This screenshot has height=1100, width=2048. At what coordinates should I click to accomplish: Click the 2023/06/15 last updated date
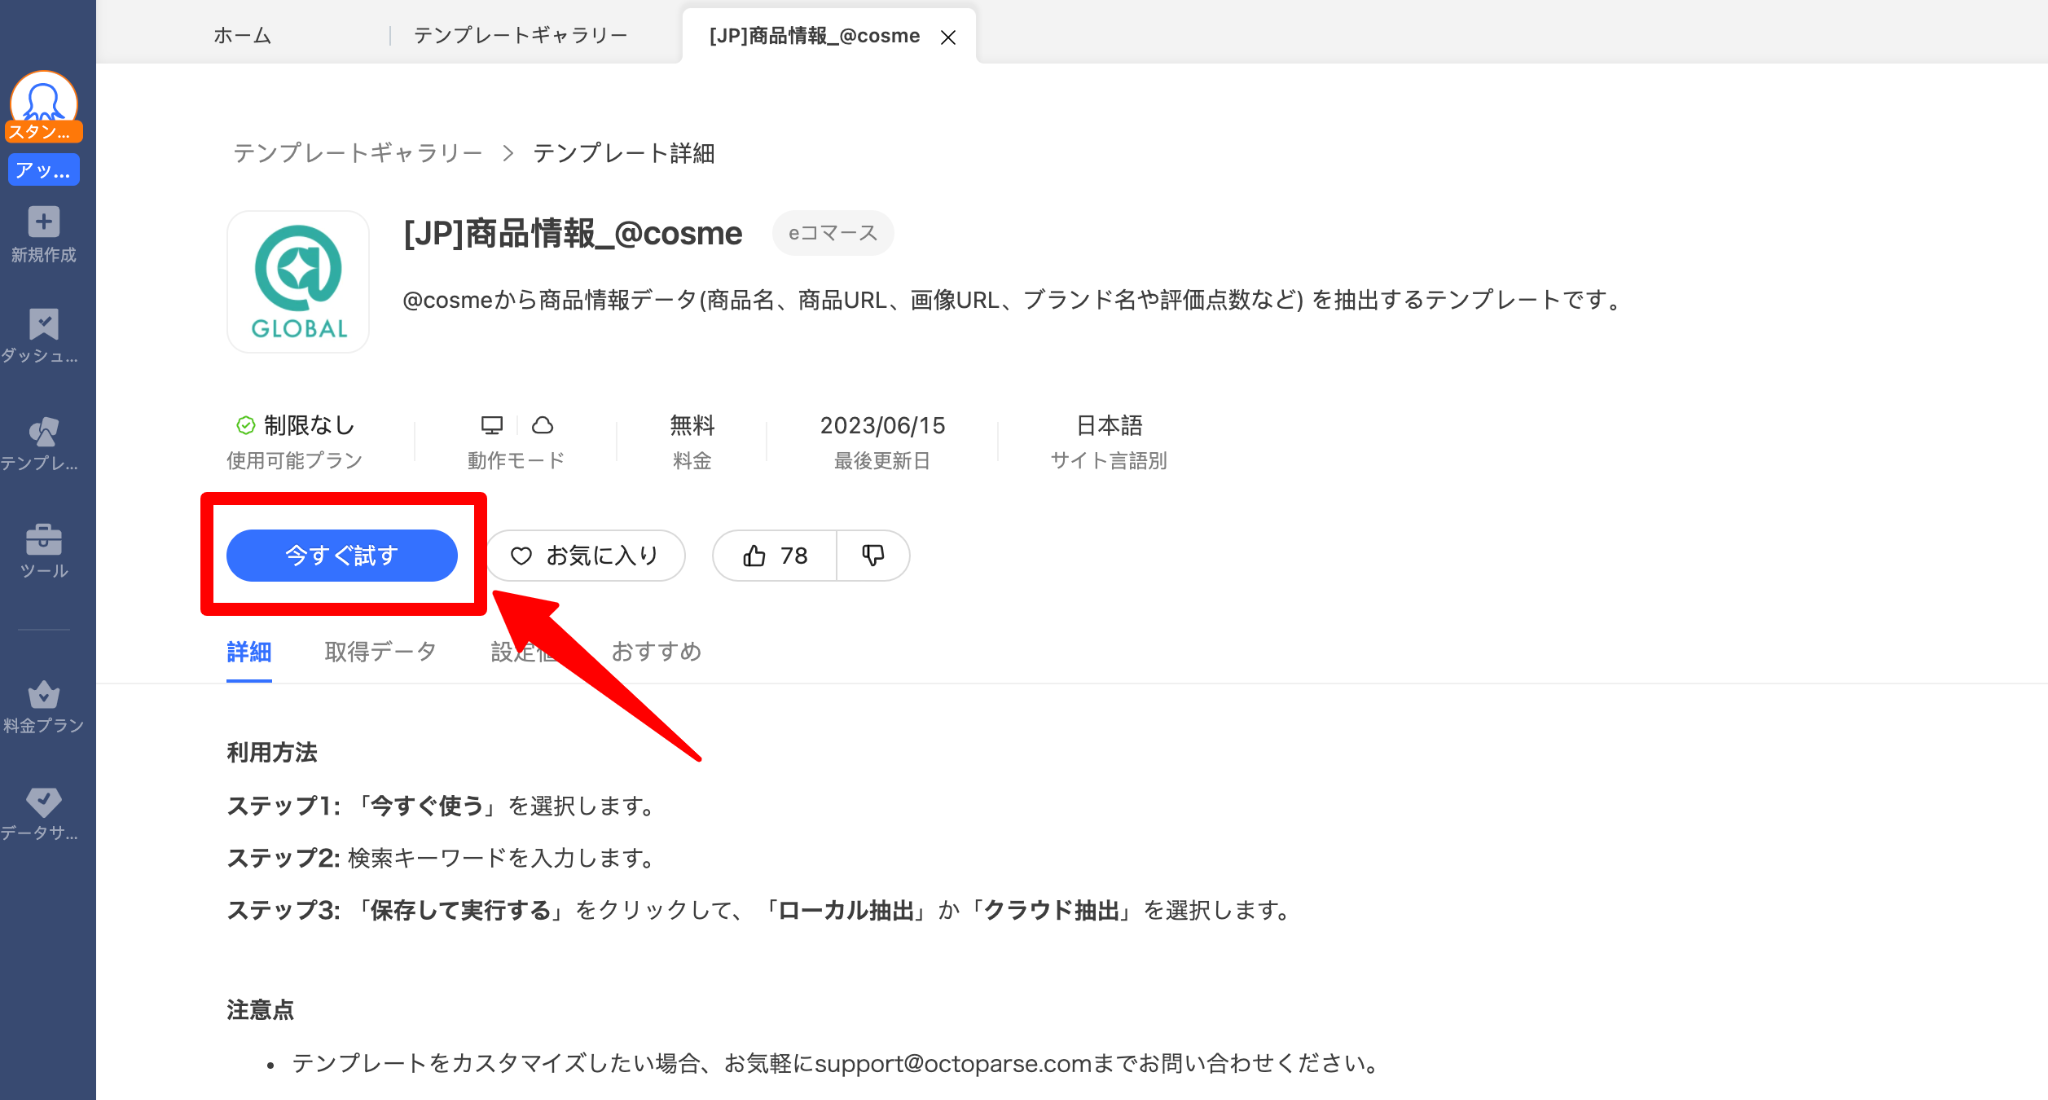click(883, 425)
